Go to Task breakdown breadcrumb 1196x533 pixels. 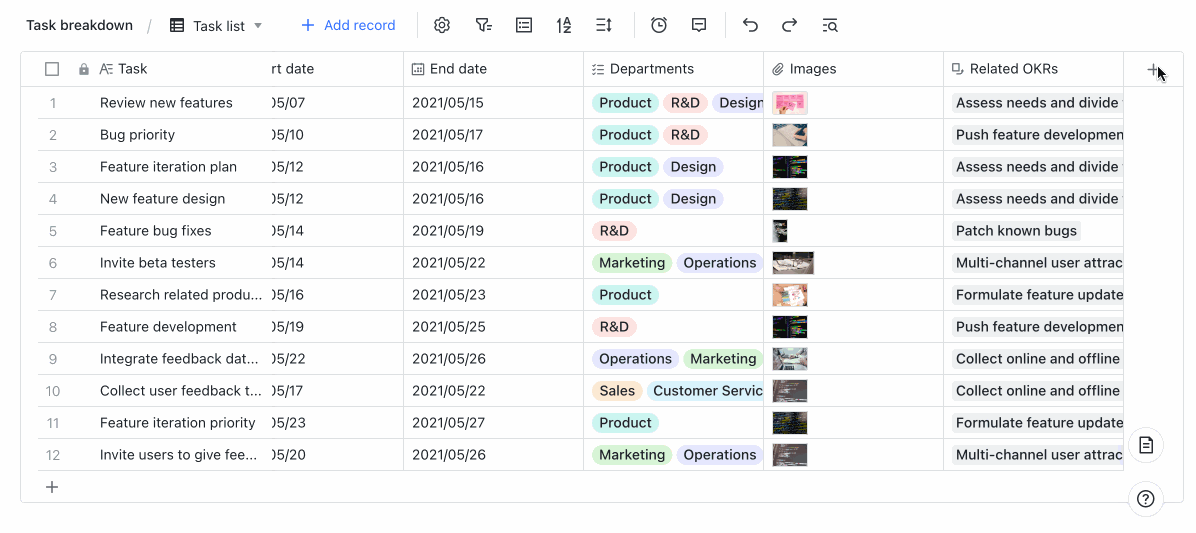[x=79, y=25]
